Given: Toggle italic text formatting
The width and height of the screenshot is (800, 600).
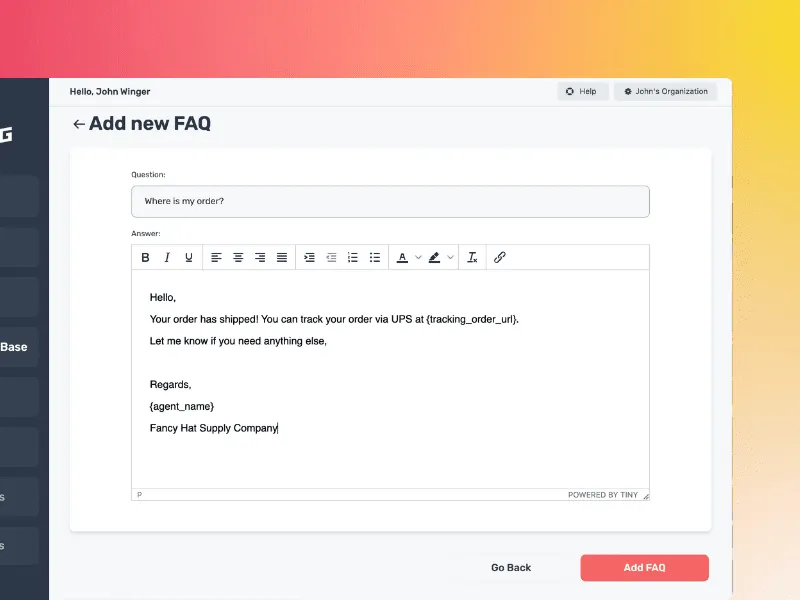Looking at the screenshot, I should pyautogui.click(x=167, y=258).
